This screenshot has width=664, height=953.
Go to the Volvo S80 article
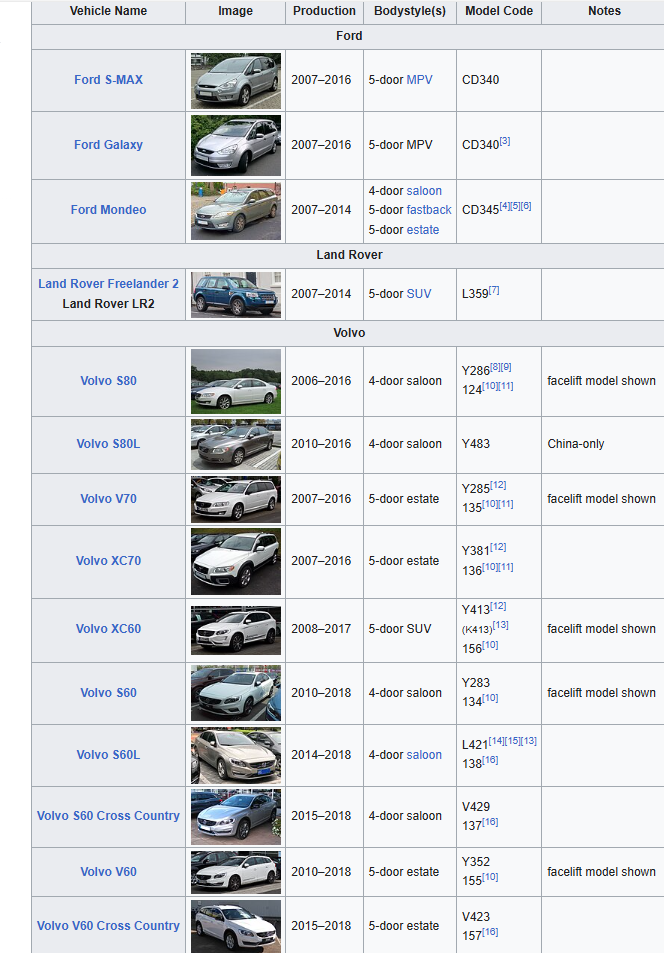(108, 381)
